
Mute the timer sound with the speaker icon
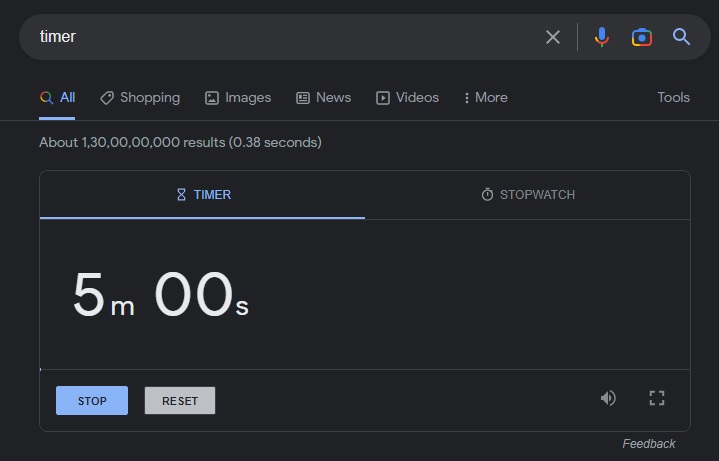608,398
